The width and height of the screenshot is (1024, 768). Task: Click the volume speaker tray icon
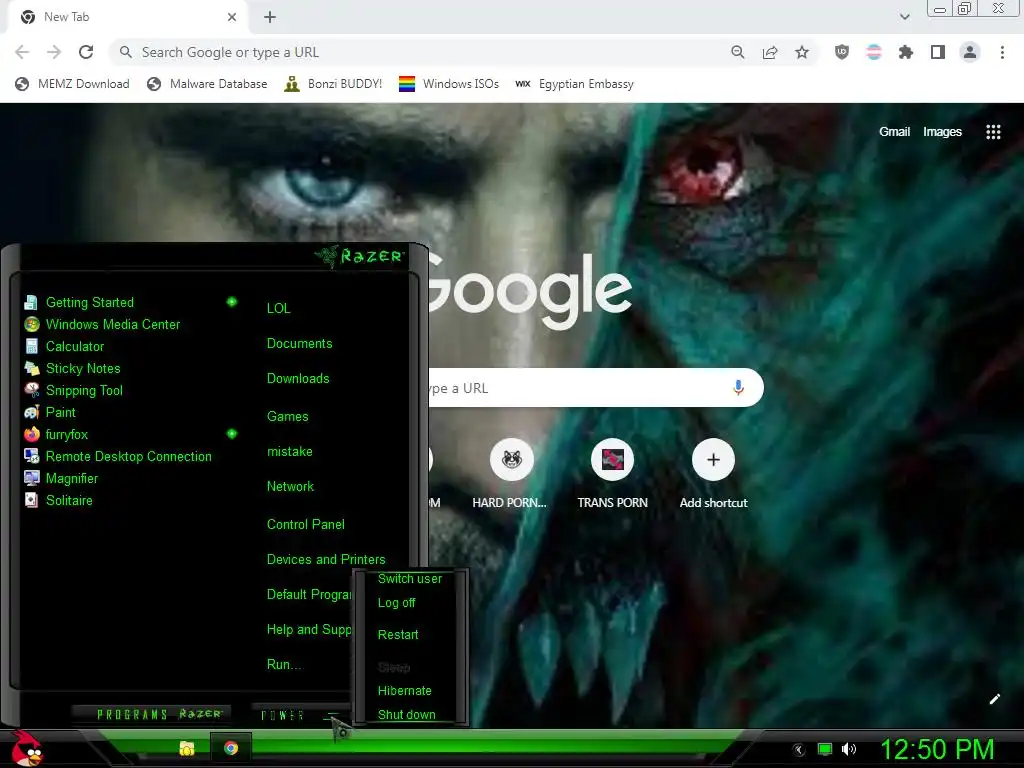[x=849, y=749]
